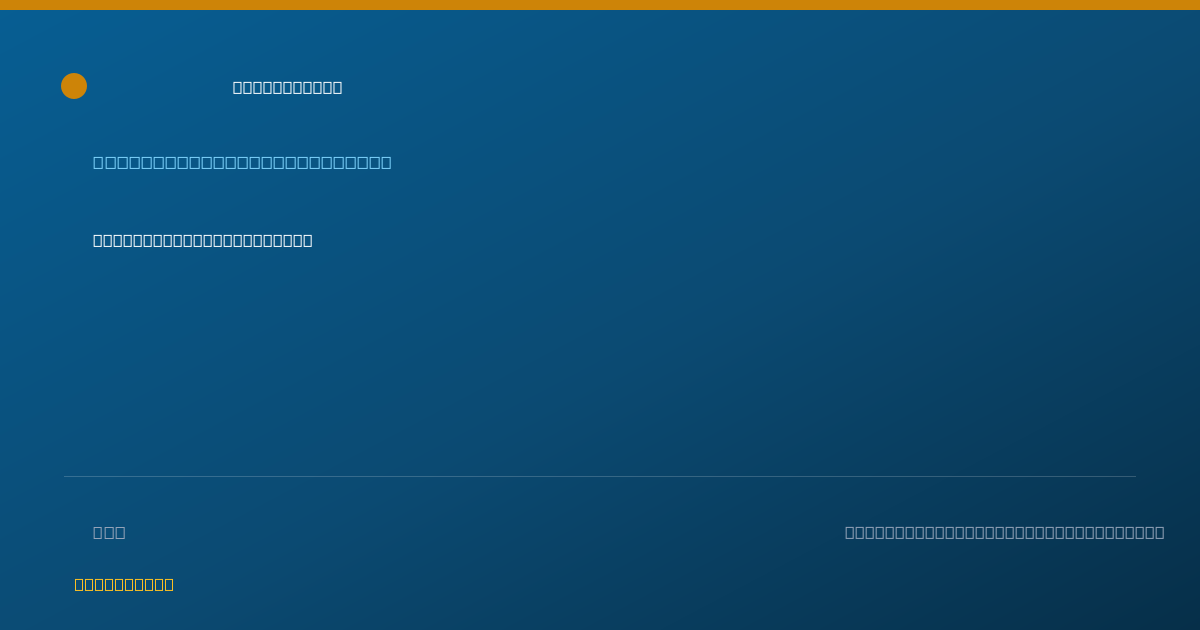
Task: Open the yellow link text at bottom left
Action: pyautogui.click(x=124, y=584)
